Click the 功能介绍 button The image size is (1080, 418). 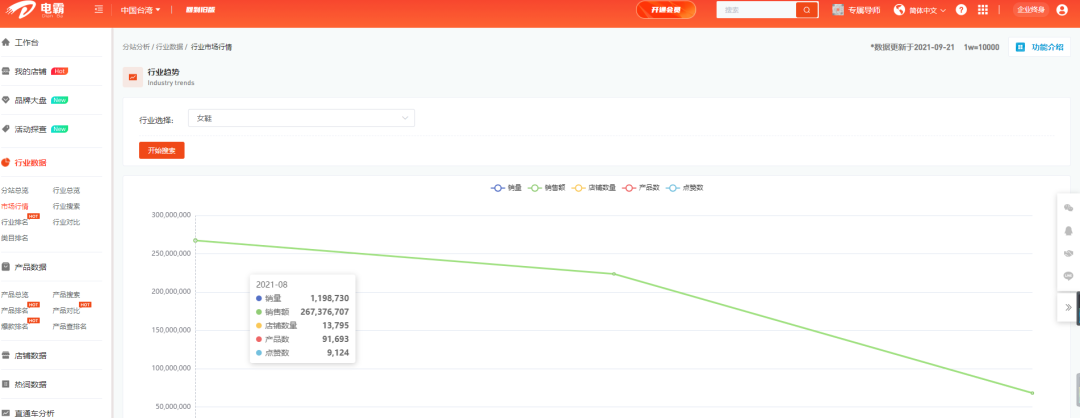1040,47
